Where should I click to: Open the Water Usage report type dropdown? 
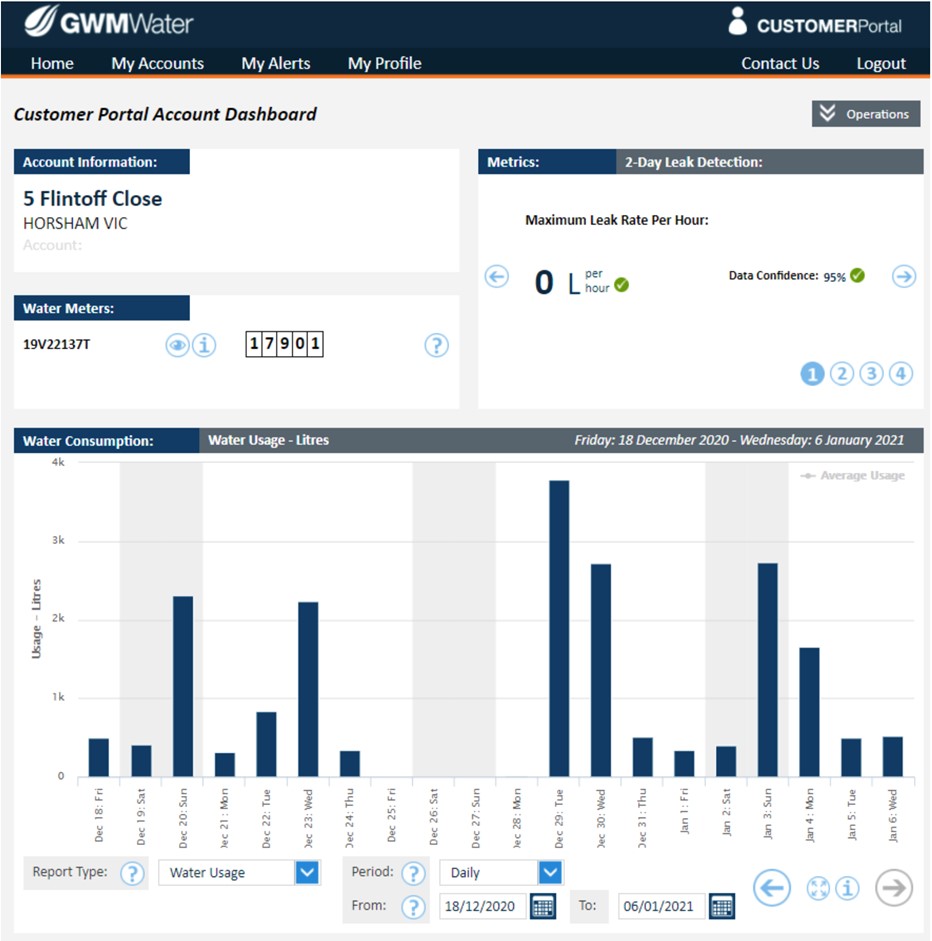coord(307,873)
